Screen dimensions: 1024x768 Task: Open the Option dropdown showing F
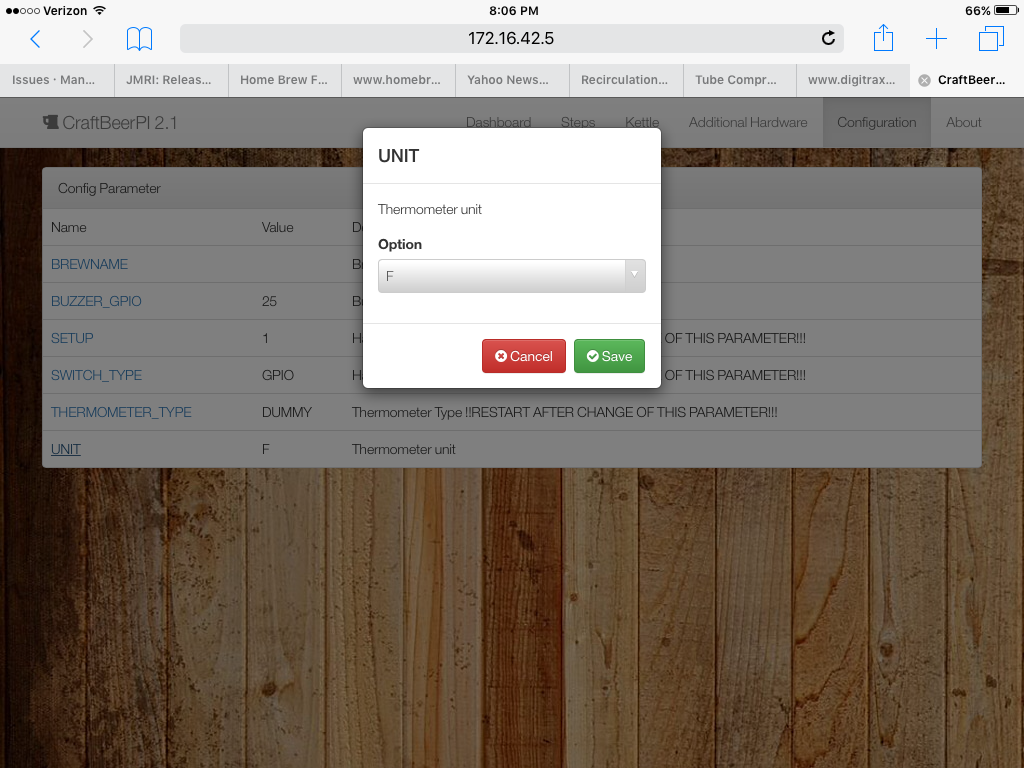(x=512, y=276)
